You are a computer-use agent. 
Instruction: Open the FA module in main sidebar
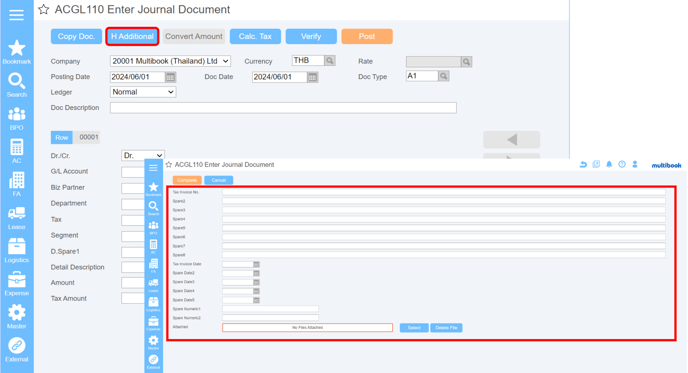point(17,184)
